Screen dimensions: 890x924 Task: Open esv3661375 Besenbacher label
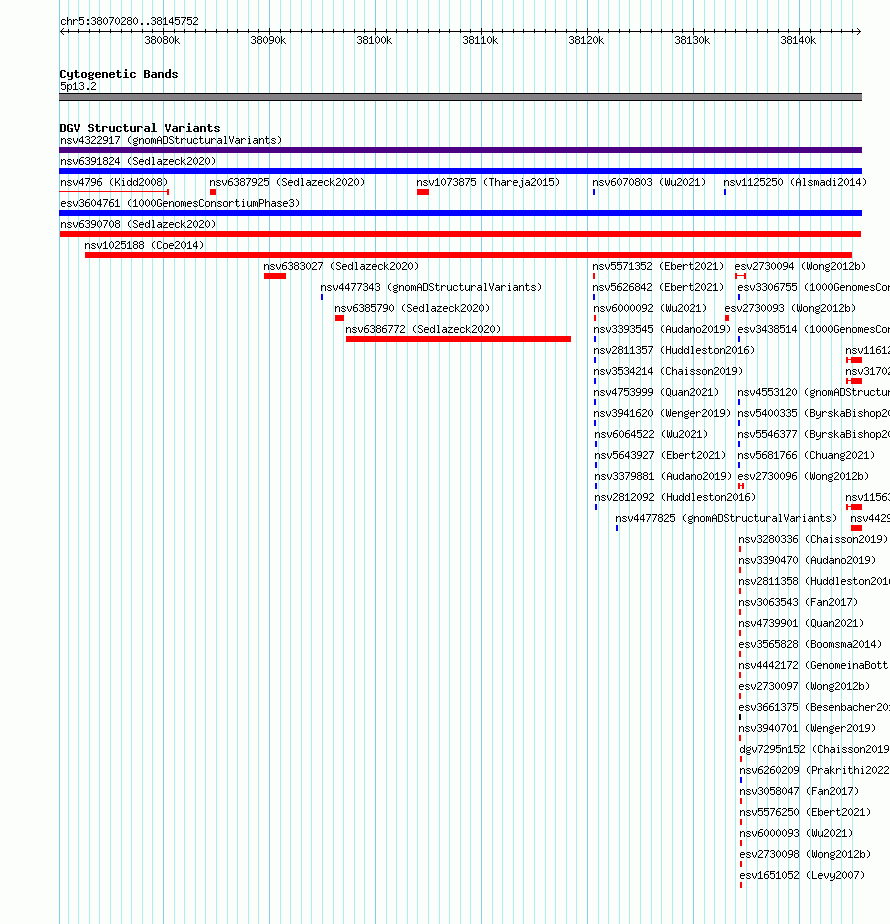(x=814, y=707)
